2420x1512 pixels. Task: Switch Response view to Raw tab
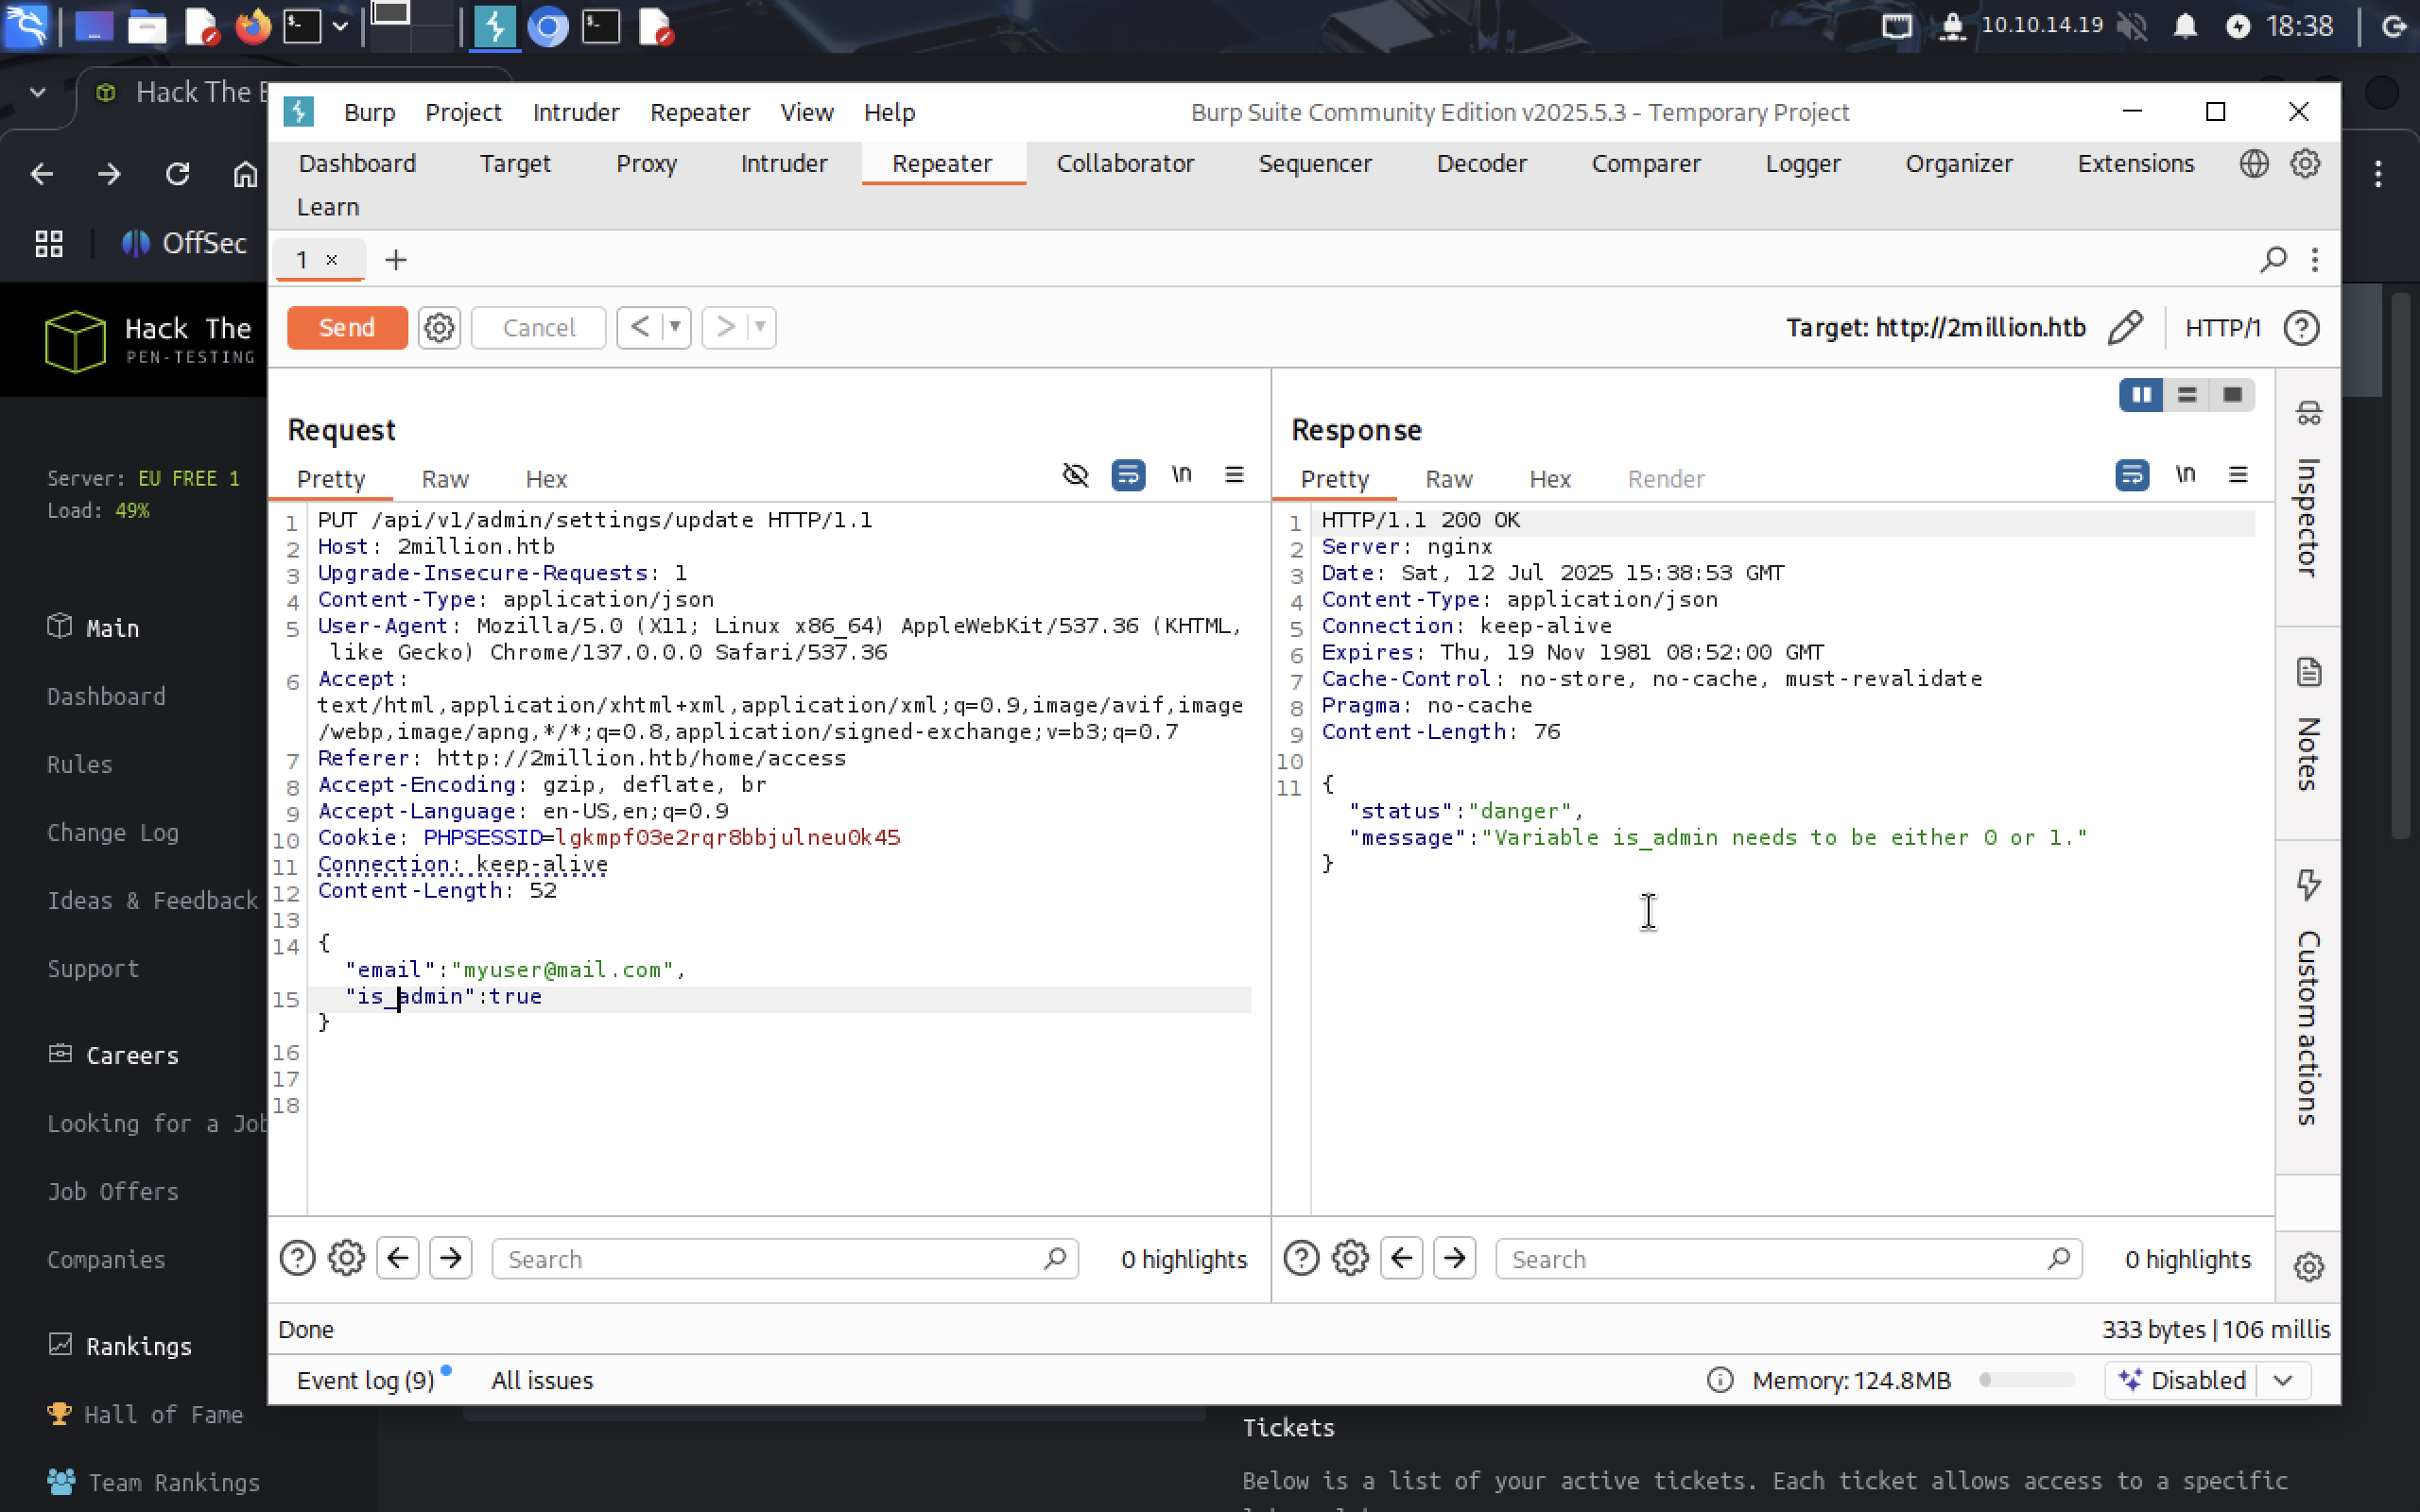tap(1449, 479)
